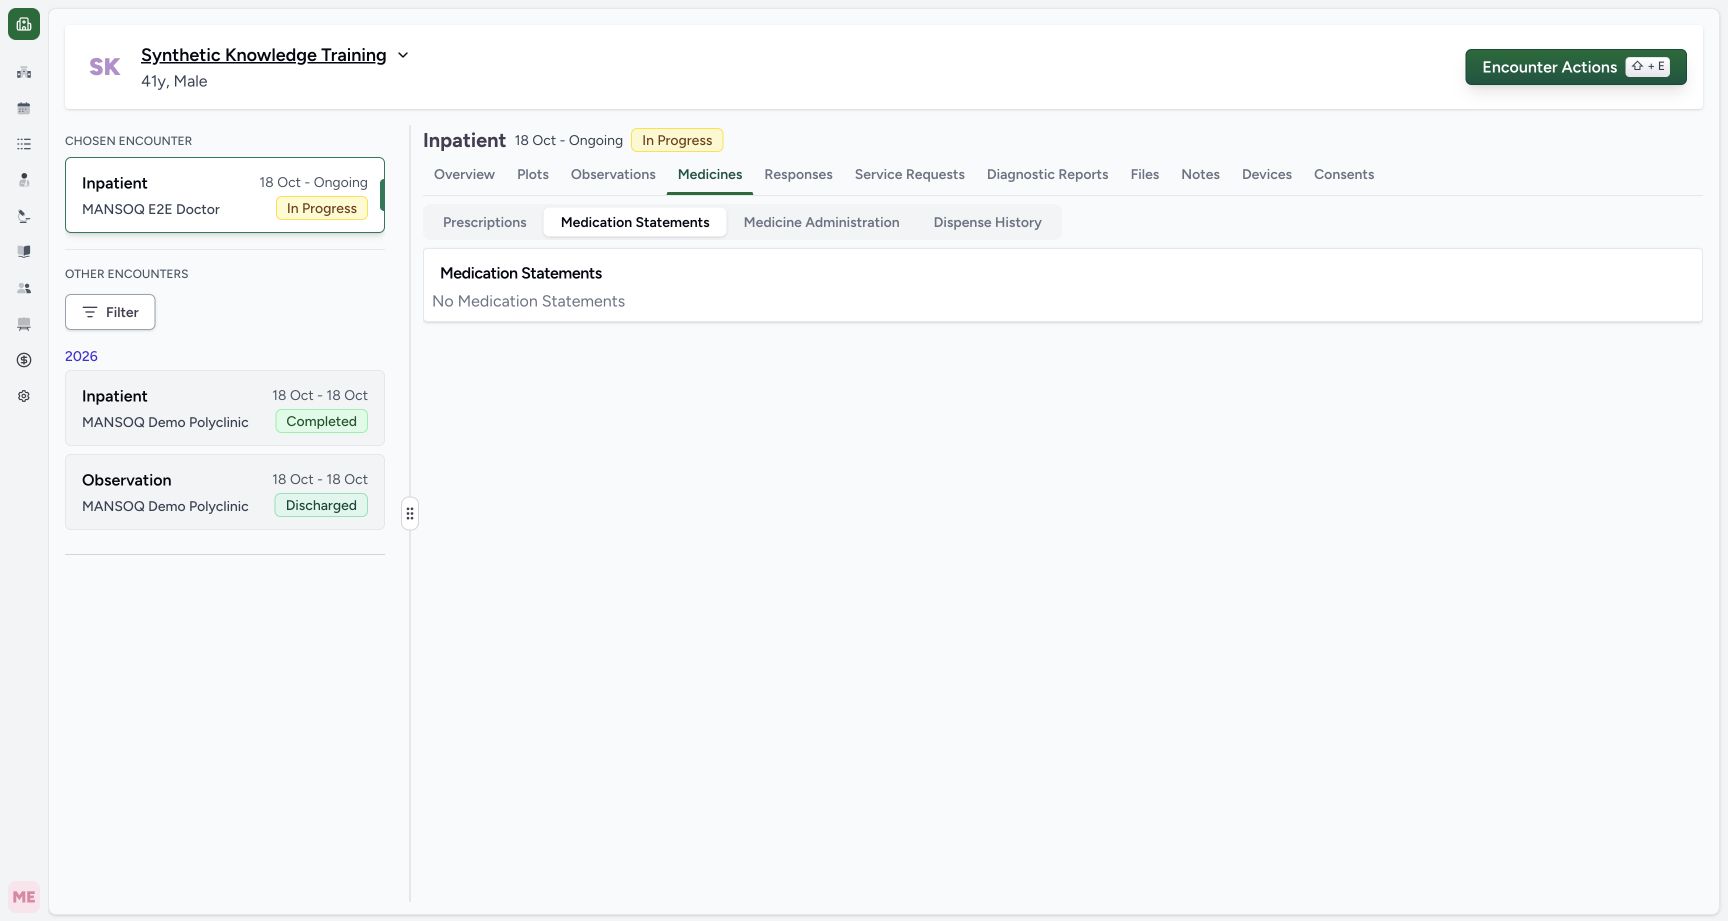Screen dimensions: 1728x921
Task: Click the Discharged status badge
Action: coord(321,505)
